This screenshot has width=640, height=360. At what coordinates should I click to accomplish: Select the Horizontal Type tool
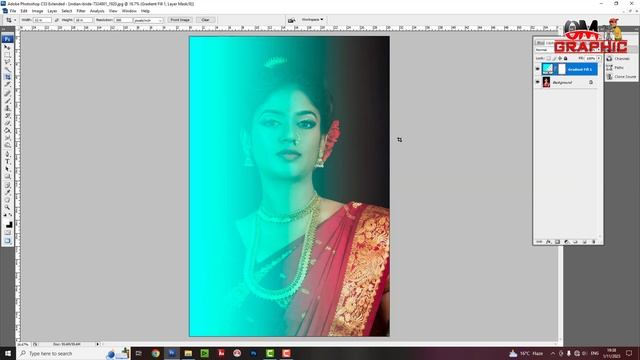(7, 162)
